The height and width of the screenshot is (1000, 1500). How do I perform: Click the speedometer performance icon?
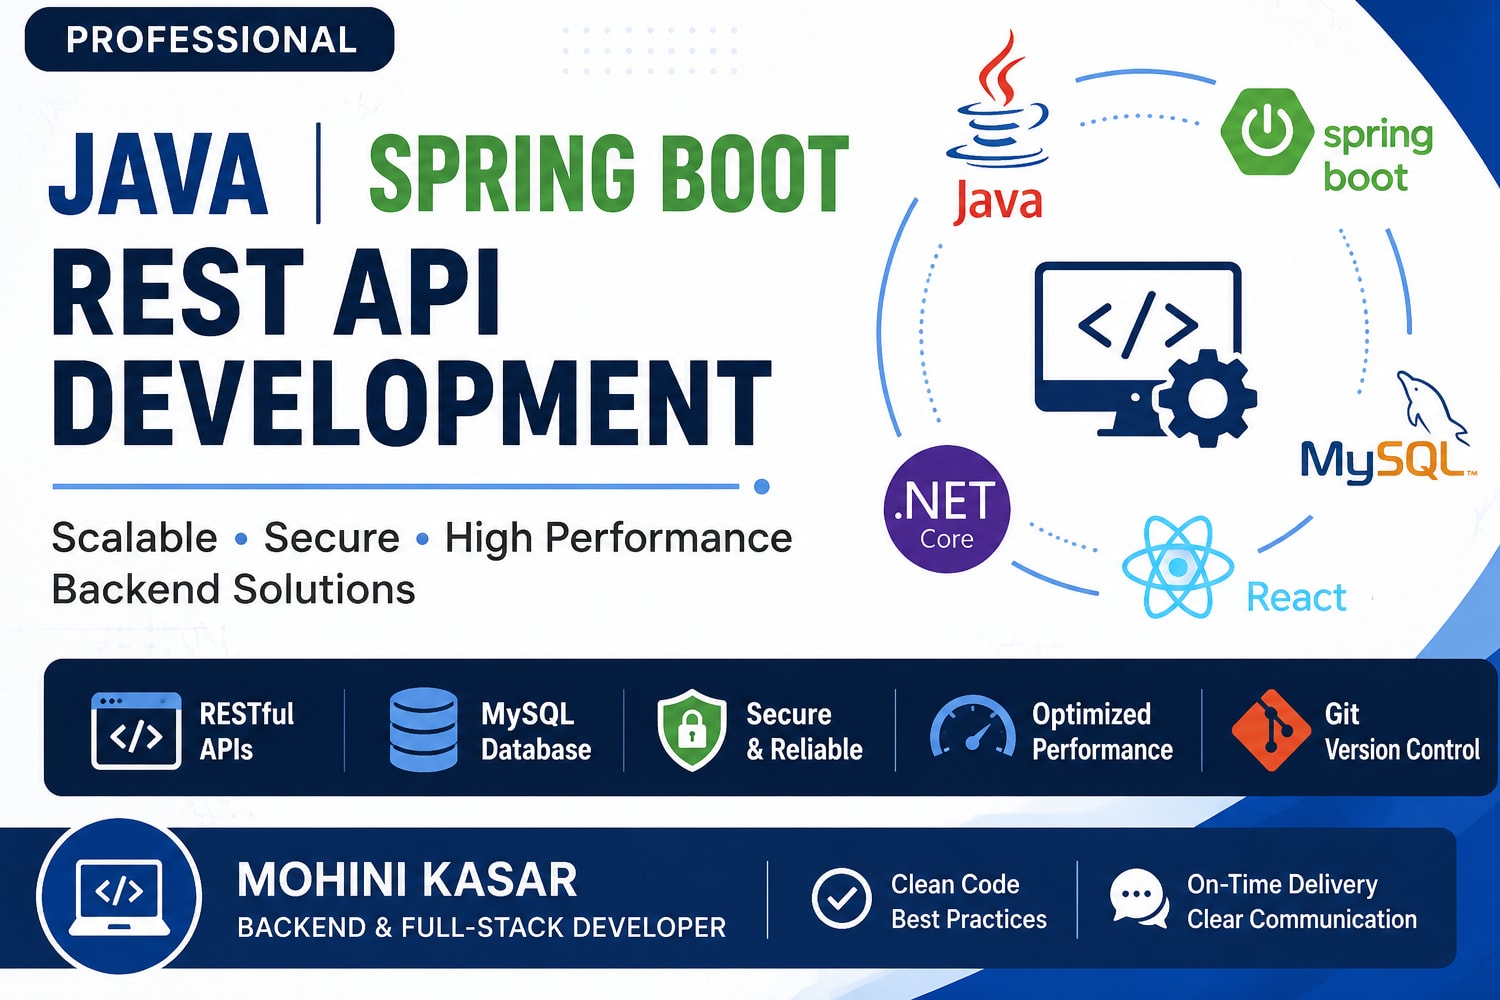(x=972, y=728)
